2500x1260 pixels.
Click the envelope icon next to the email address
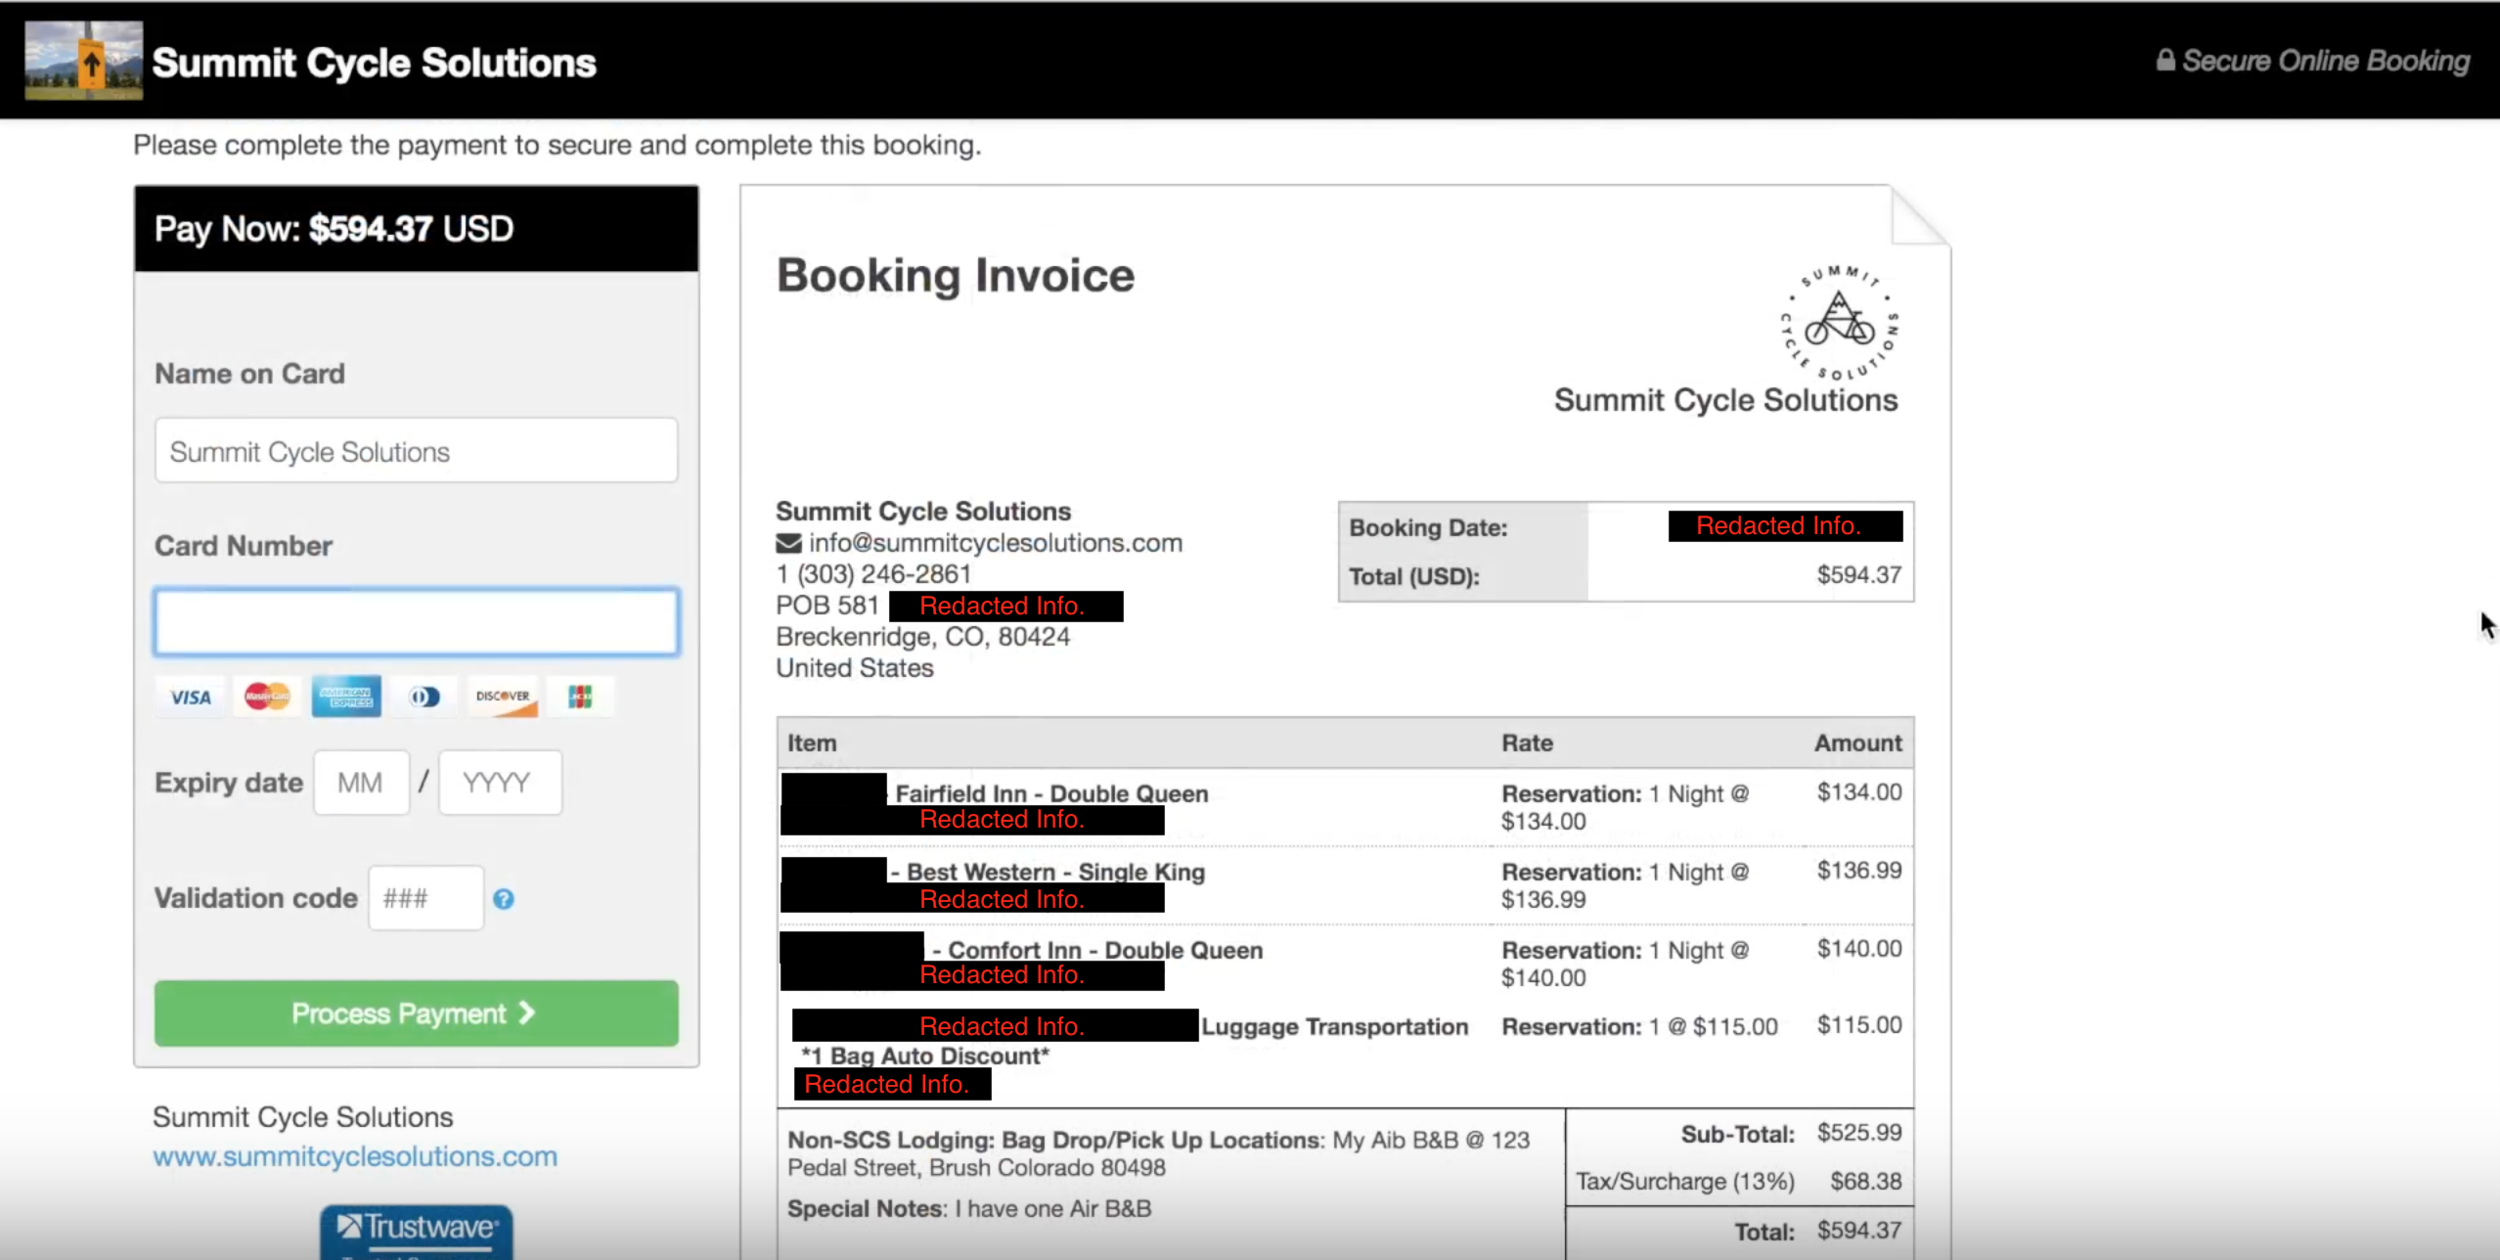pos(788,543)
